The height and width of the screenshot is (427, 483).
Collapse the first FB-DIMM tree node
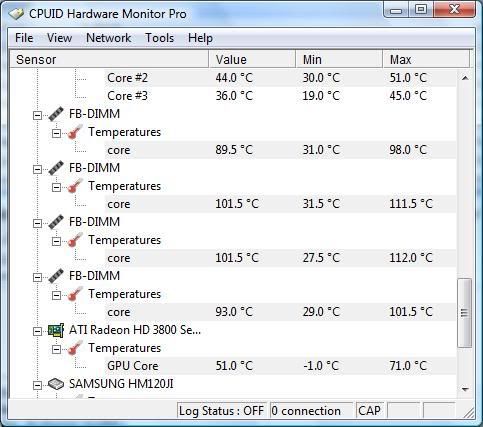pyautogui.click(x=37, y=115)
